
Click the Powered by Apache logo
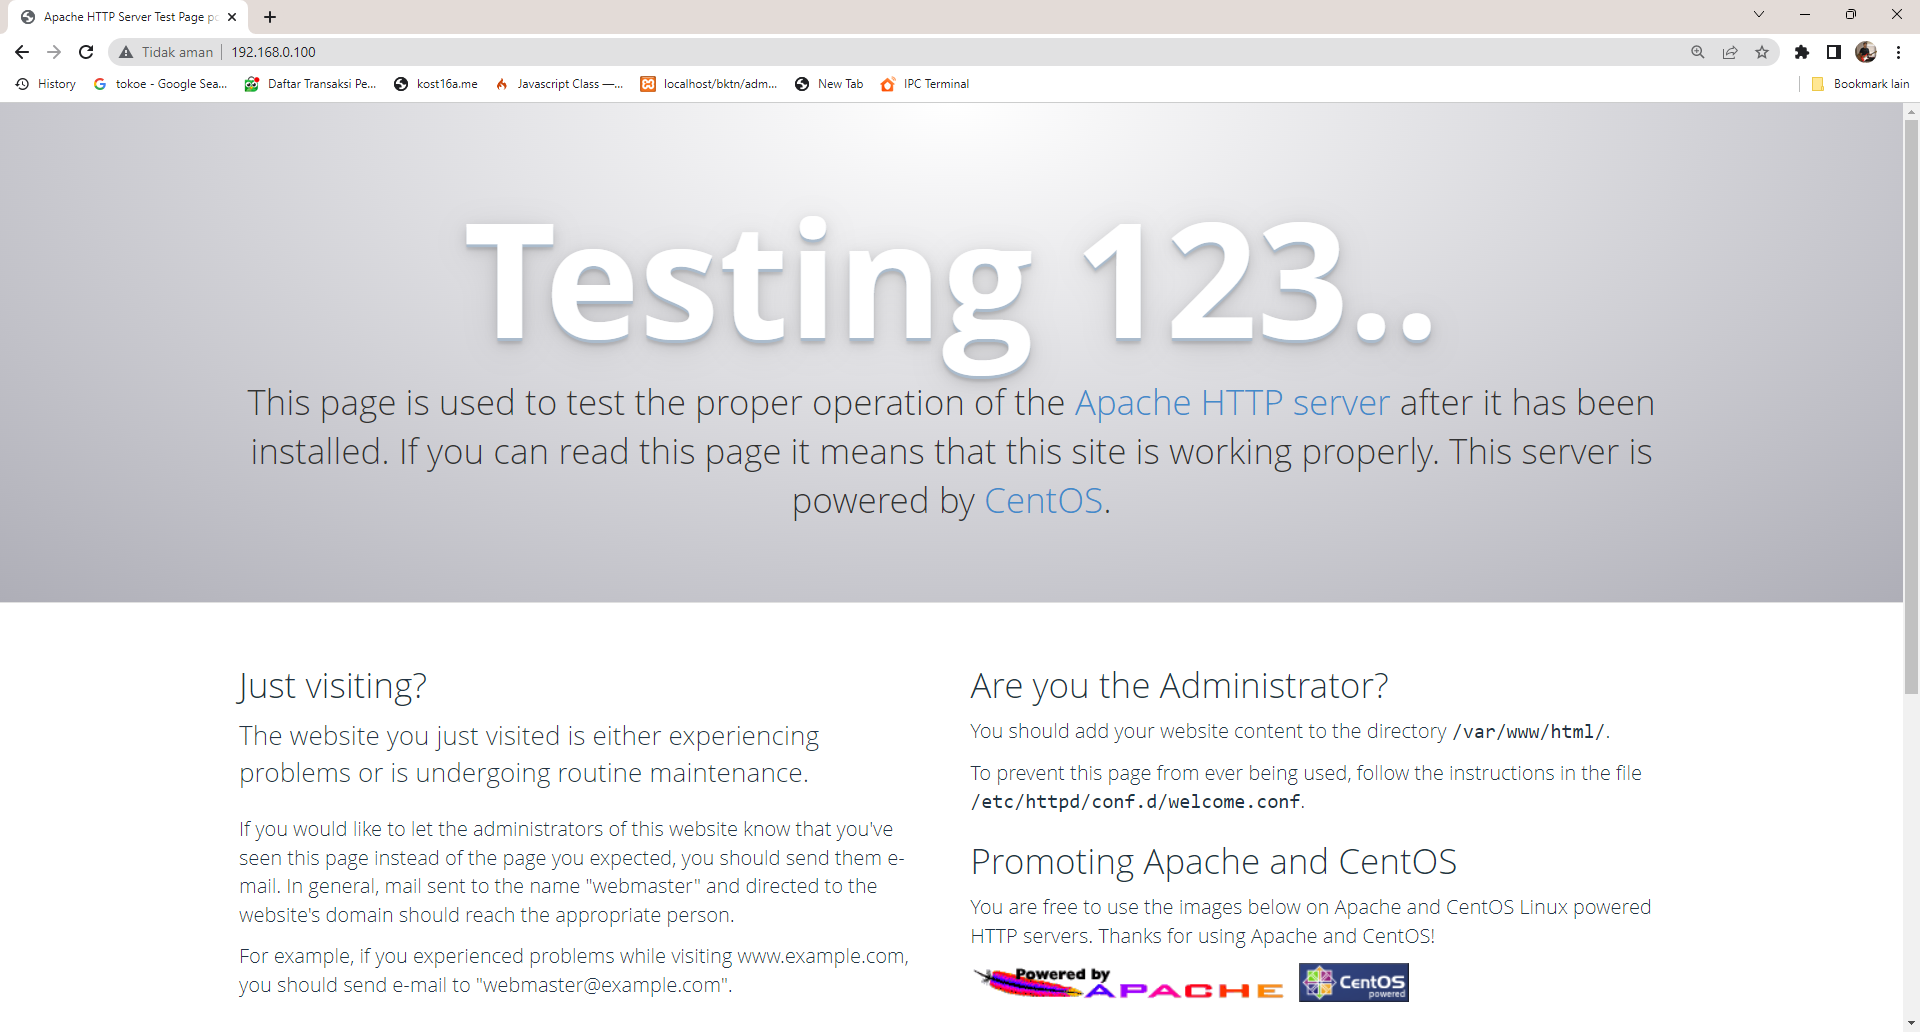[x=1129, y=983]
